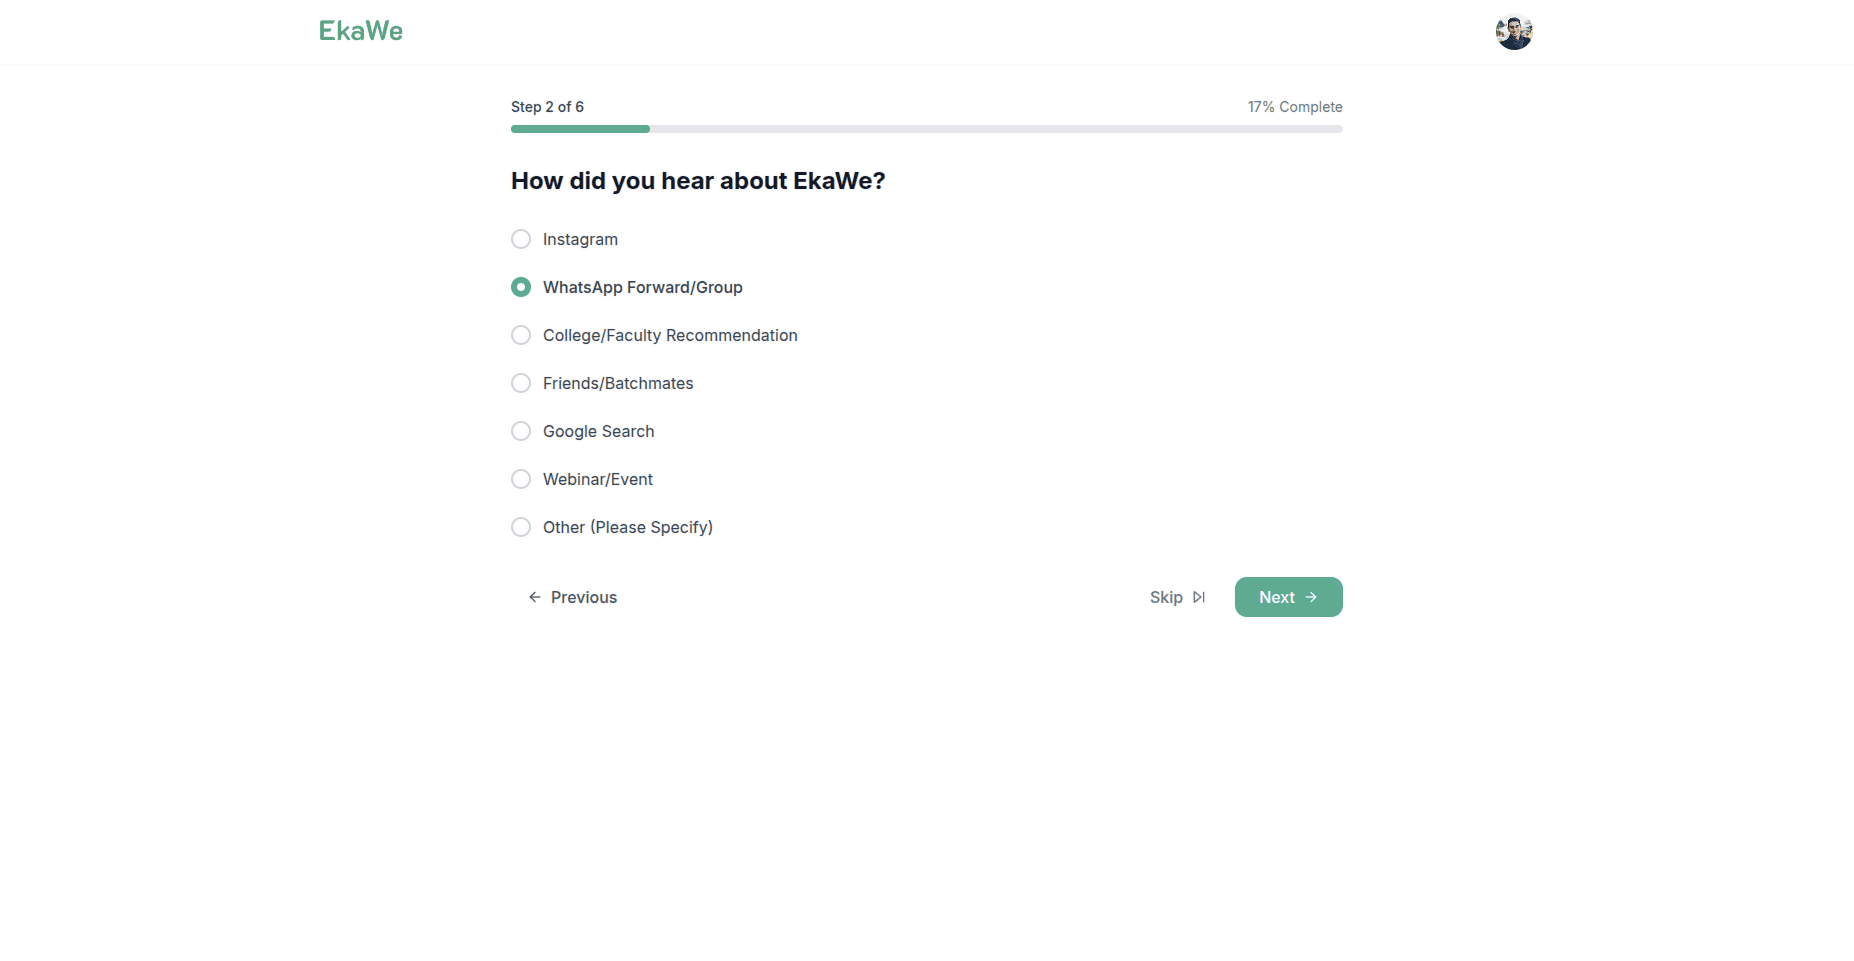Image resolution: width=1854 pixels, height=961 pixels.
Task: Click the EkaWe logo
Action: [360, 31]
